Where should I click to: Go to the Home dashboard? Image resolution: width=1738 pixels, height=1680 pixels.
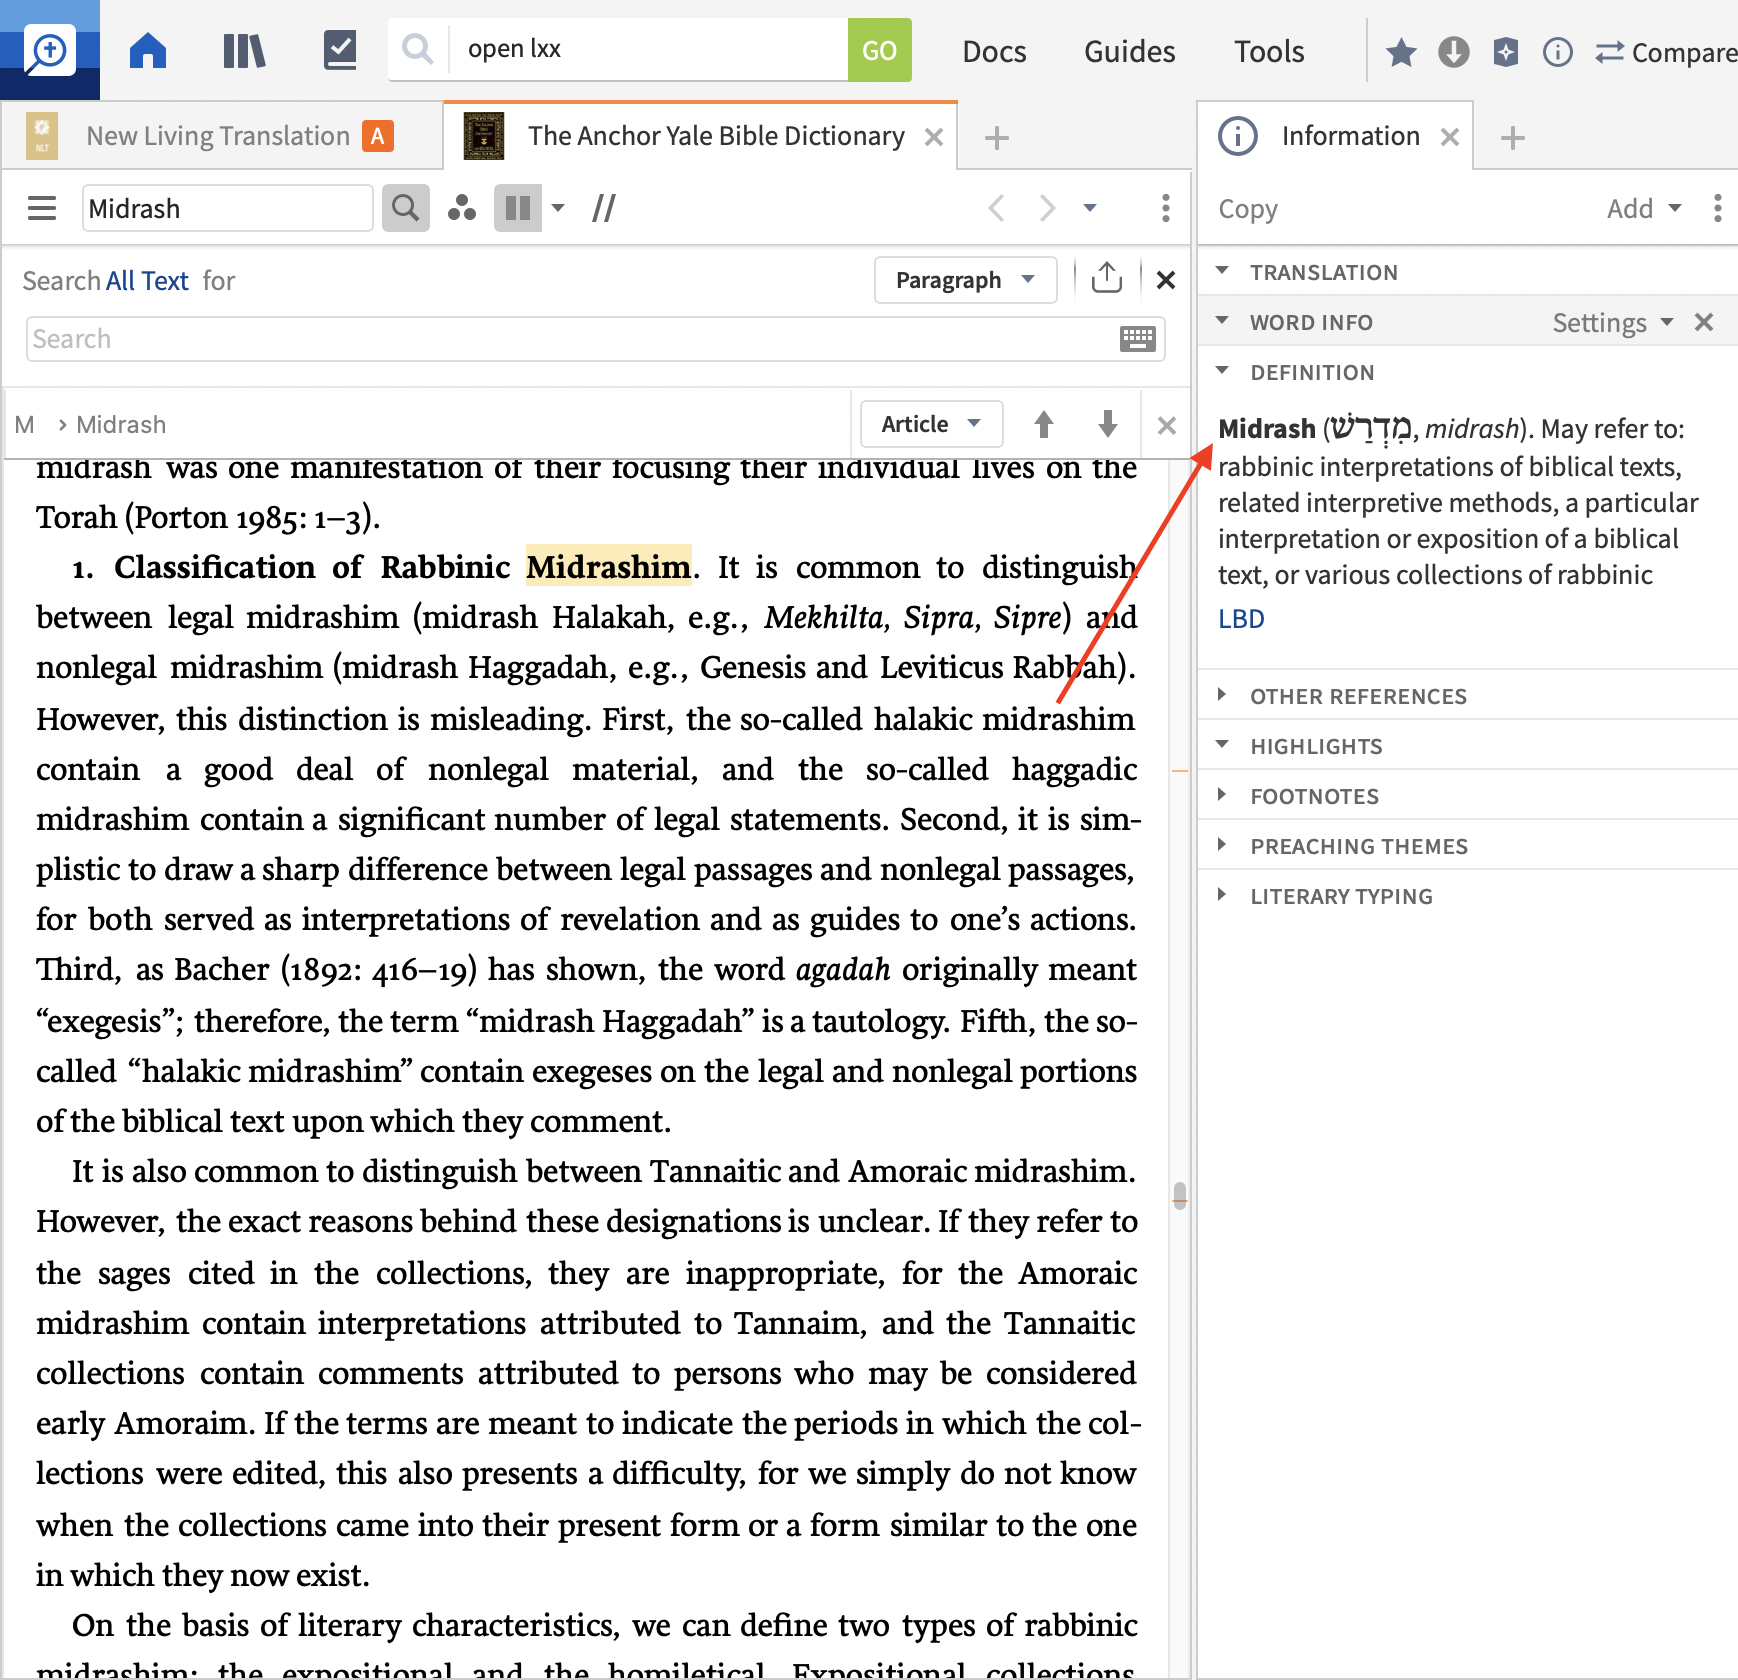[x=148, y=50]
